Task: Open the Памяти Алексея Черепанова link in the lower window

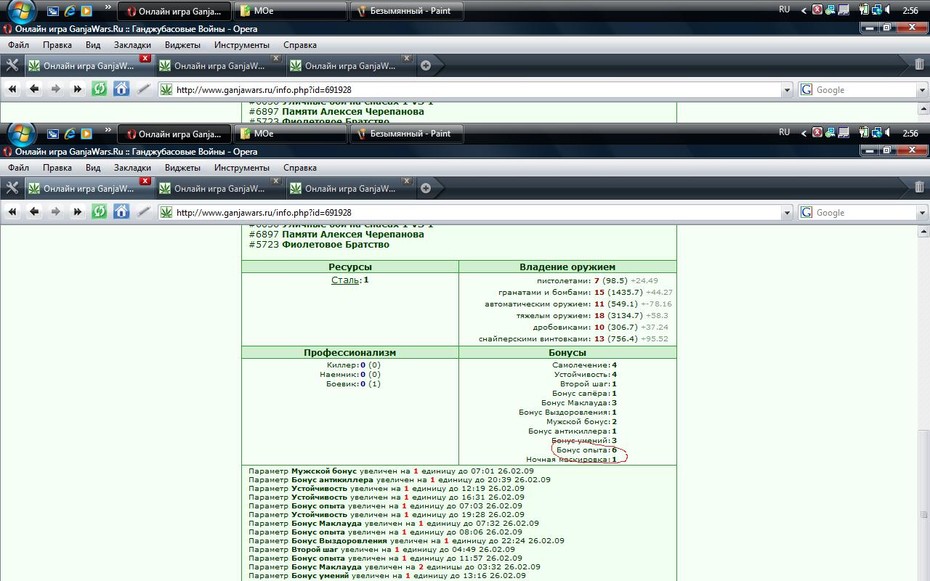Action: 352,234
